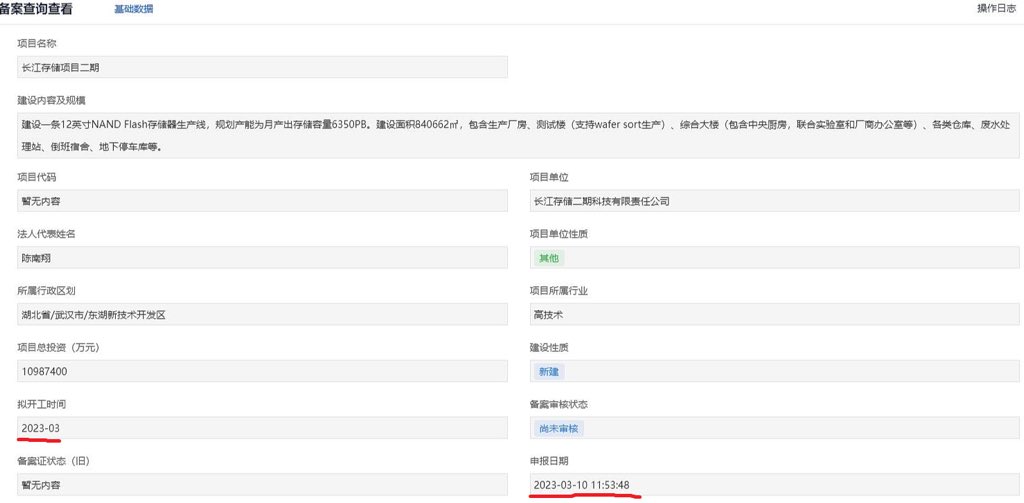Click the 法人代表姓名 label
Viewport: 1024px width, 503px height.
(46, 234)
